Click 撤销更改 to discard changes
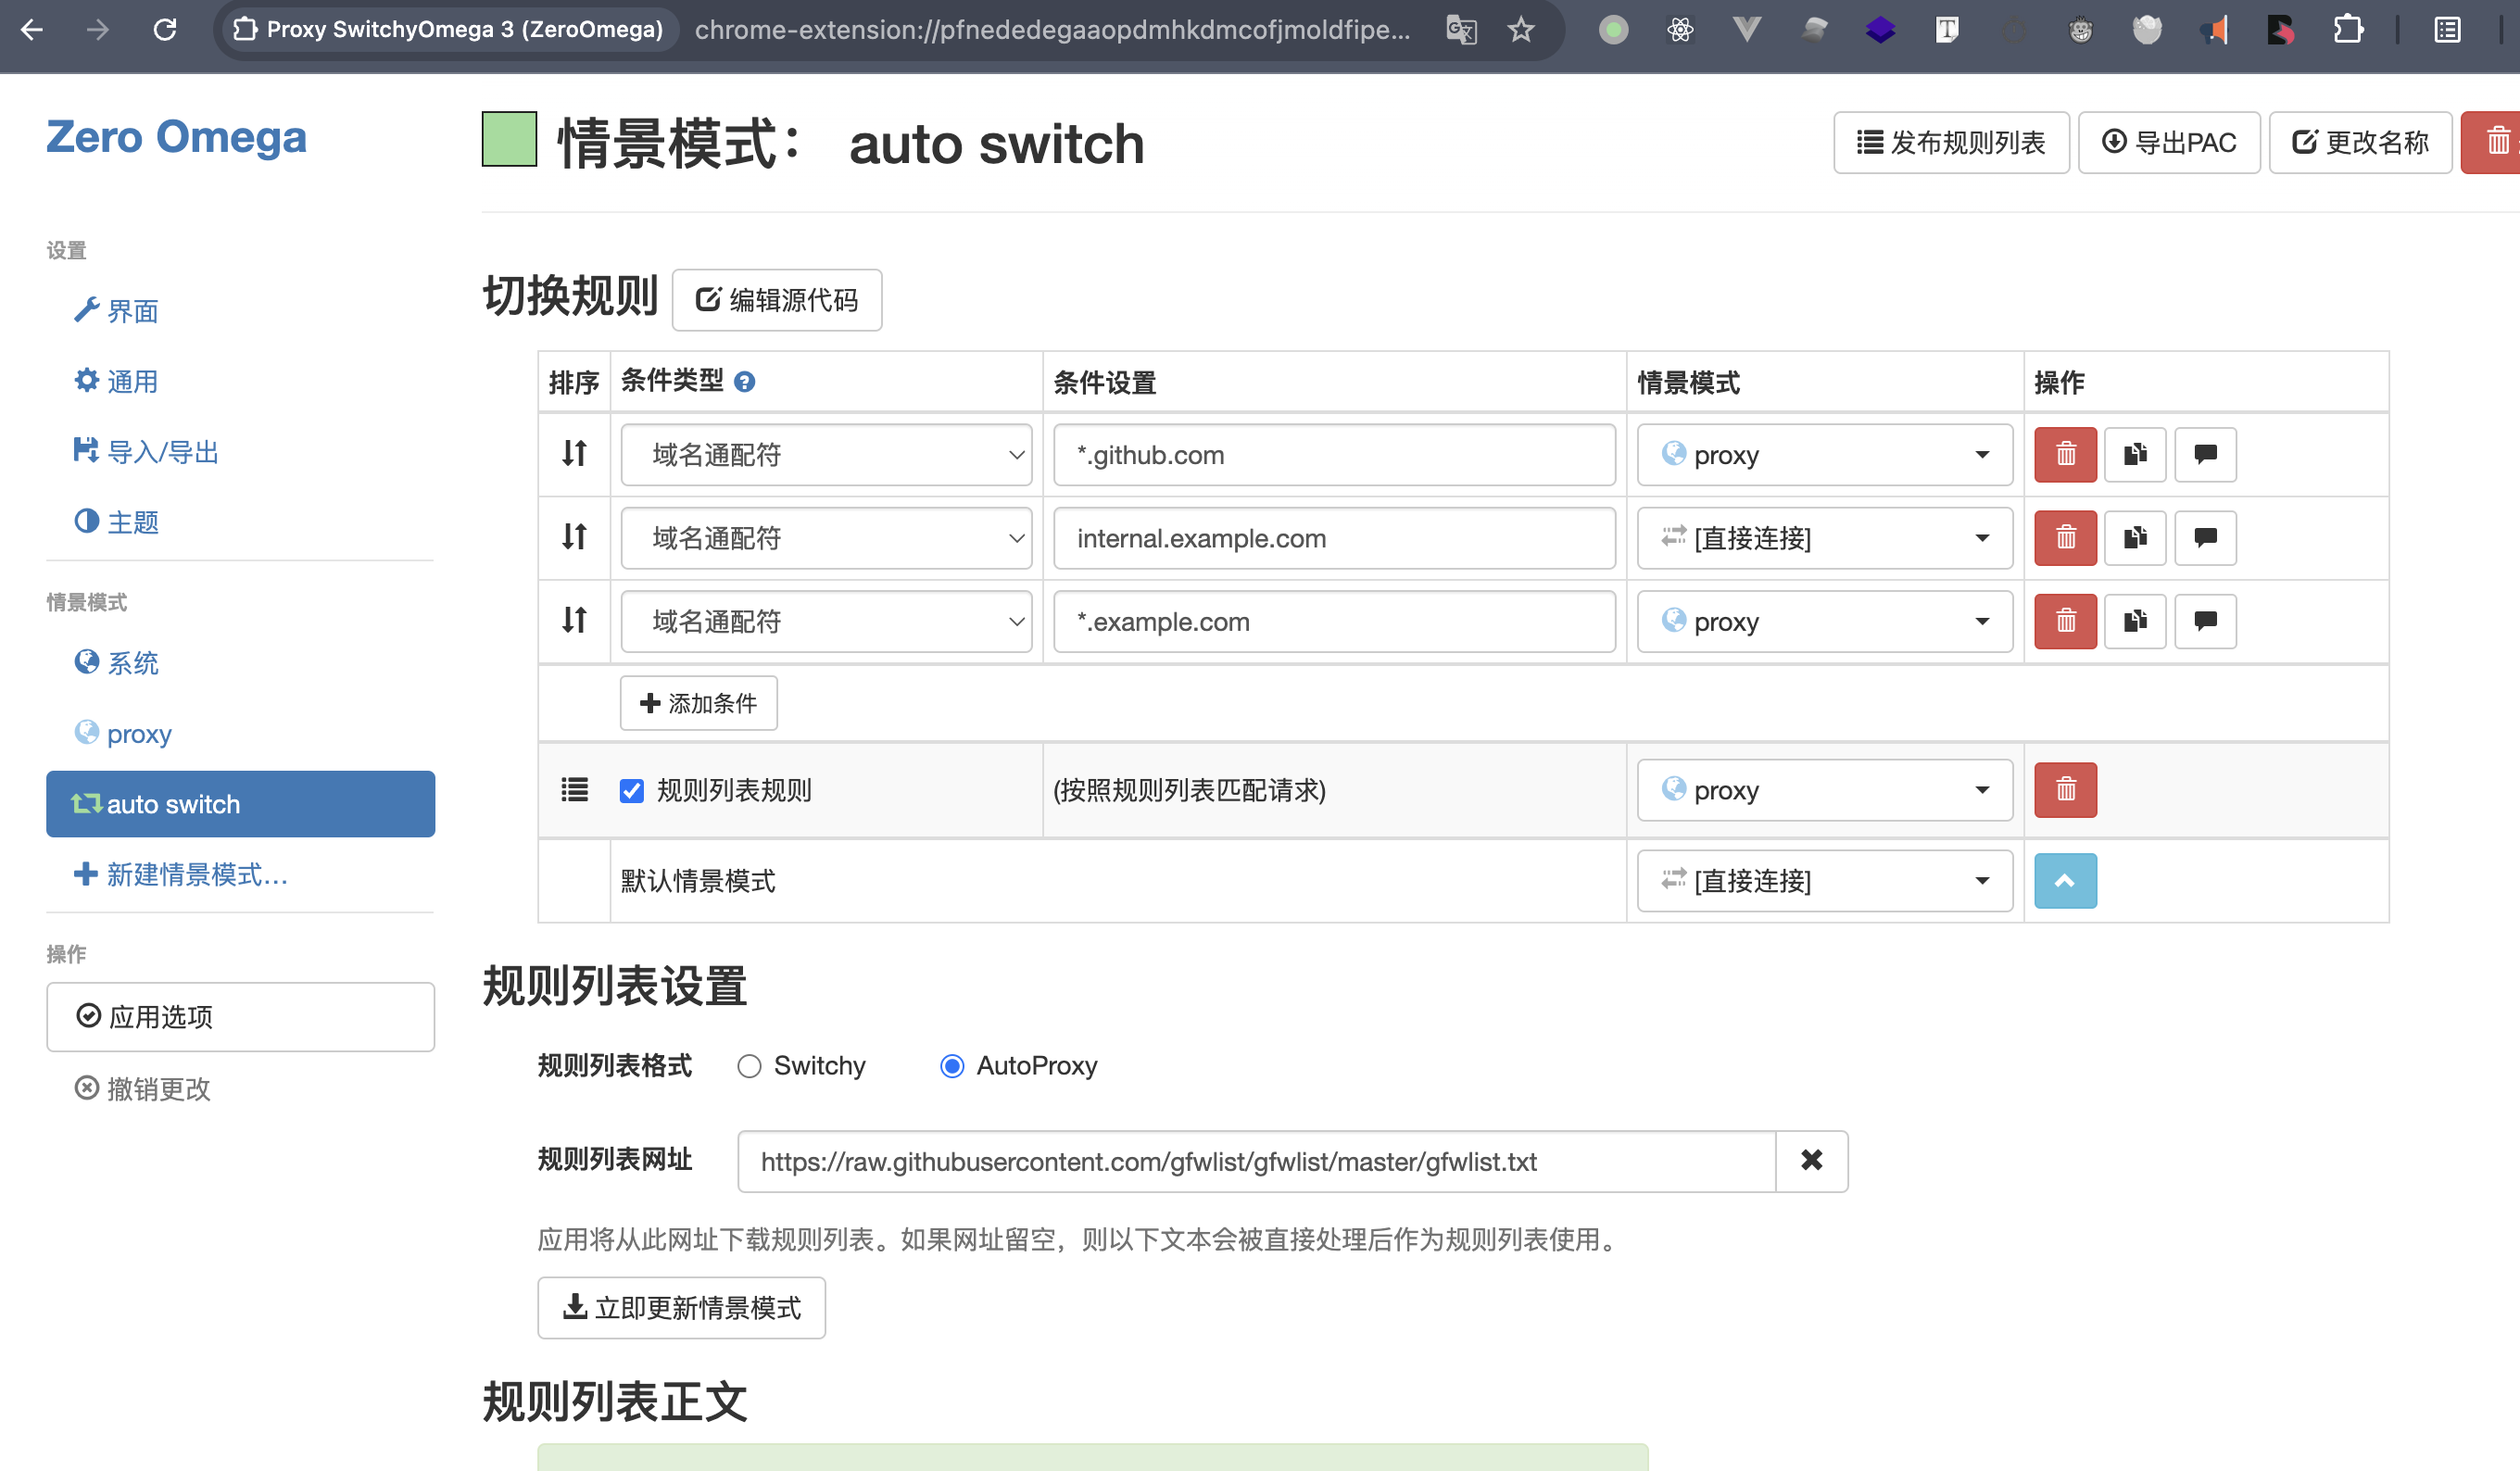The image size is (2520, 1471). click(x=142, y=1089)
